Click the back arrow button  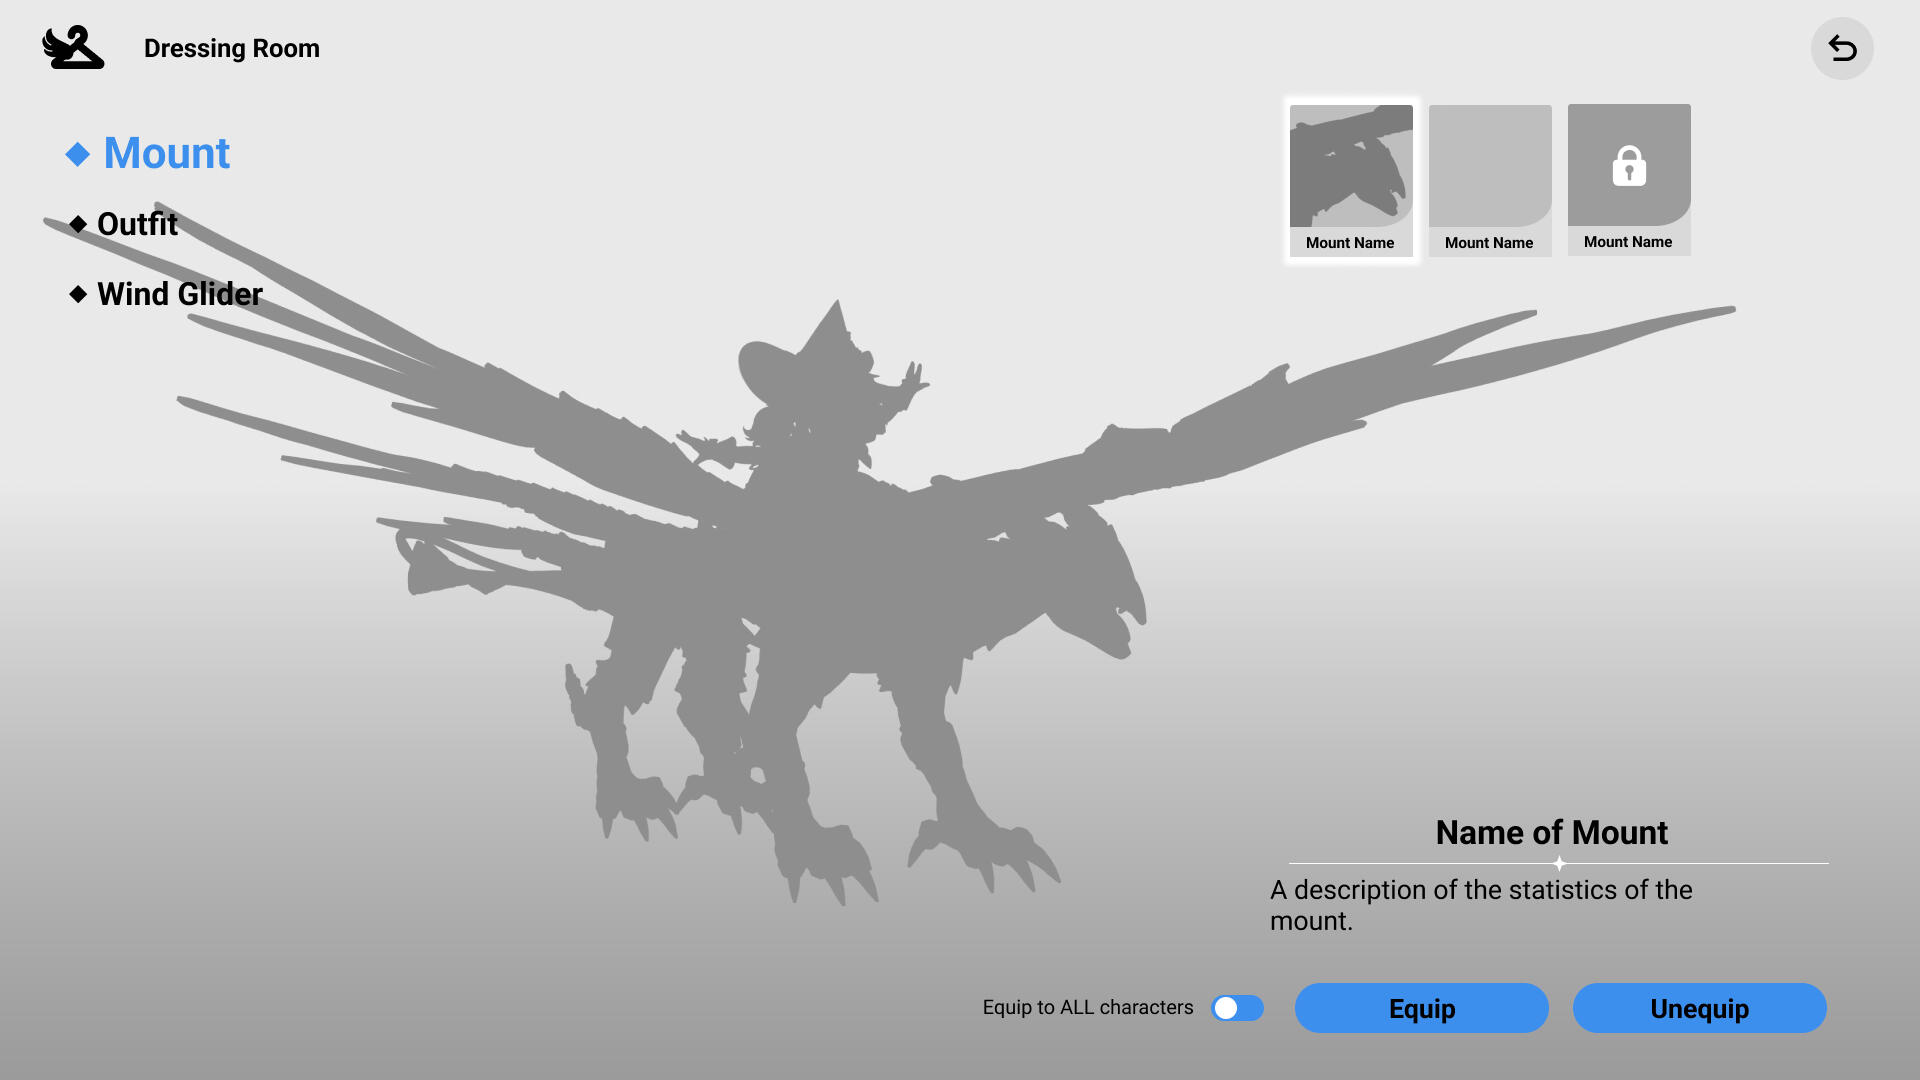point(1842,48)
